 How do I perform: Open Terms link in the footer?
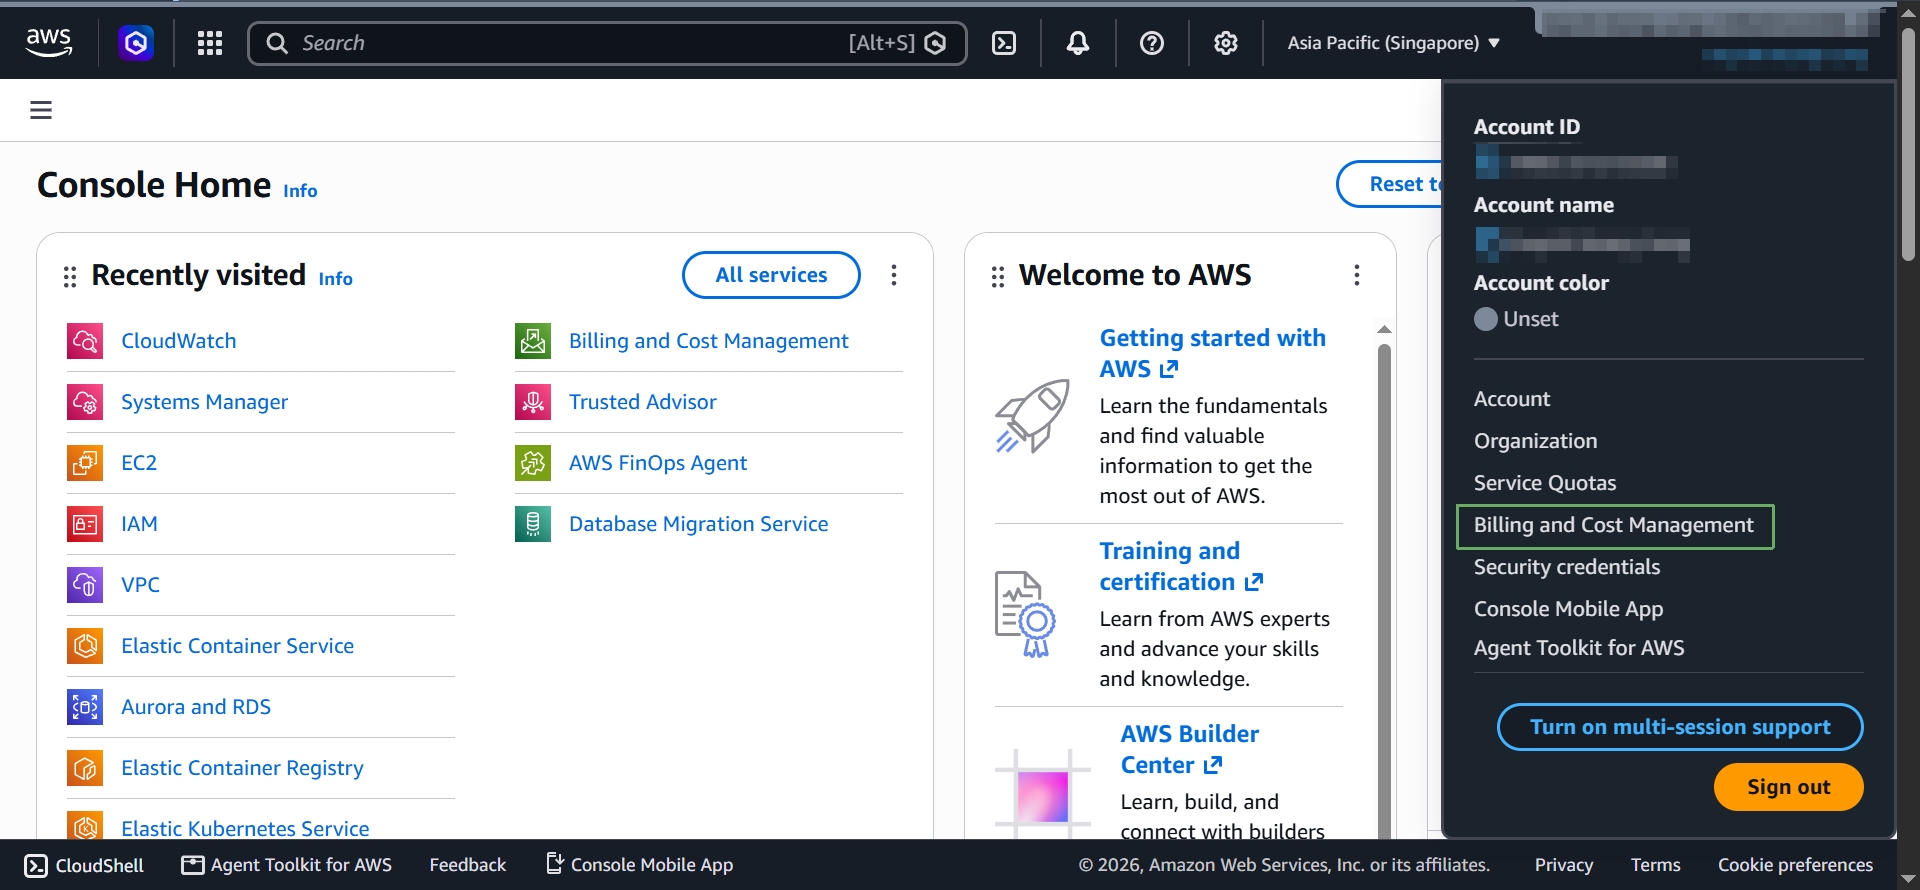1655,865
